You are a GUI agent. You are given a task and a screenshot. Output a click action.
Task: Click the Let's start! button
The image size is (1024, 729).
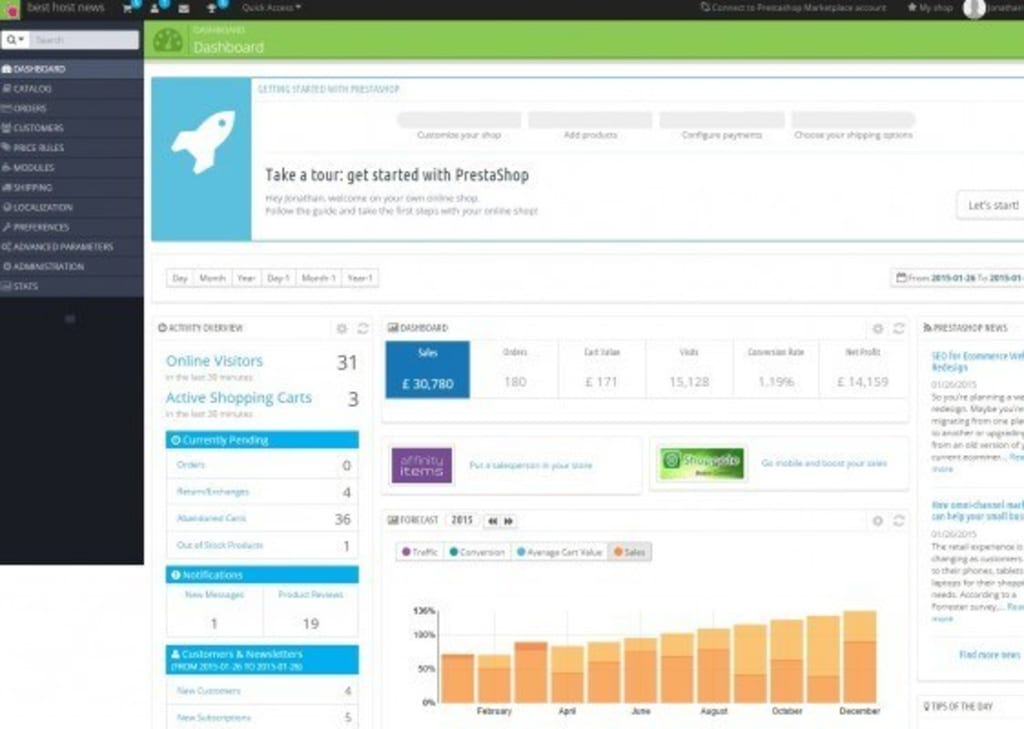coord(992,205)
